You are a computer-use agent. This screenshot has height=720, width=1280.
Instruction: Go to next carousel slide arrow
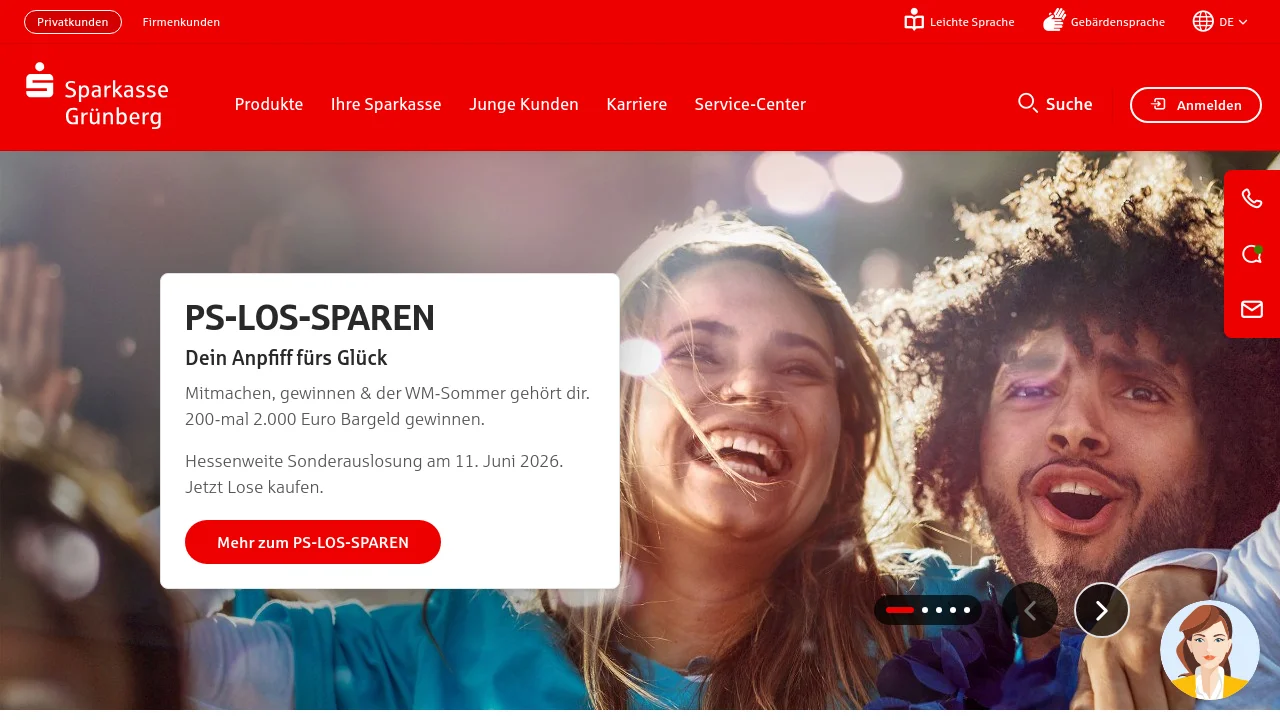coord(1102,610)
